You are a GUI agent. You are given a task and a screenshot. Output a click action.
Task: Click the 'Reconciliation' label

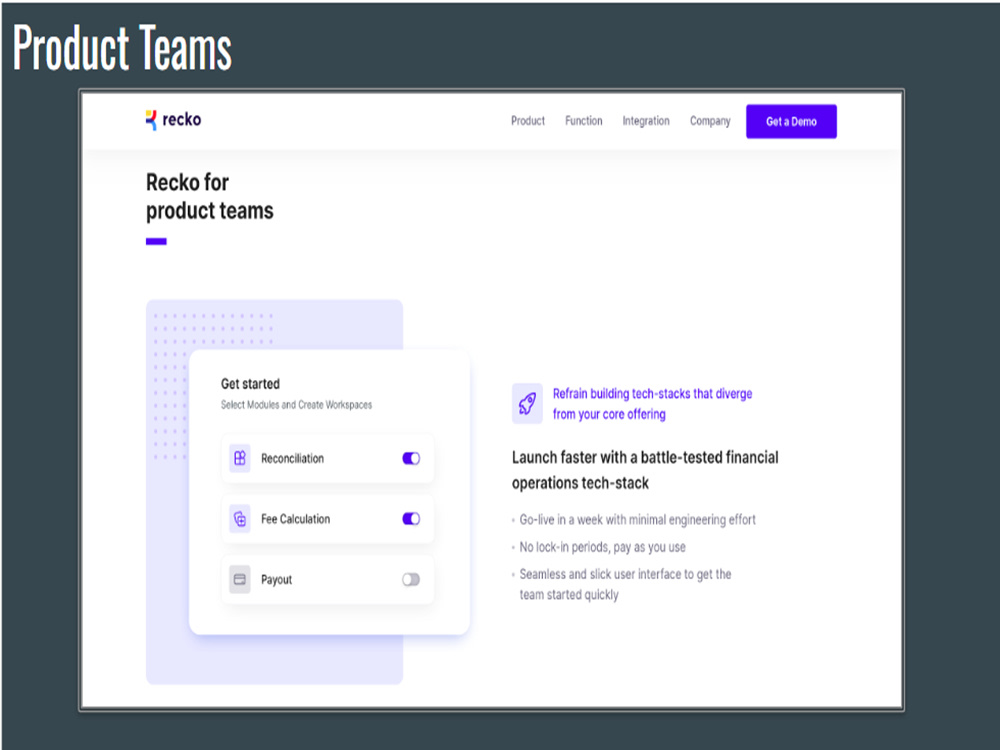[x=292, y=459]
